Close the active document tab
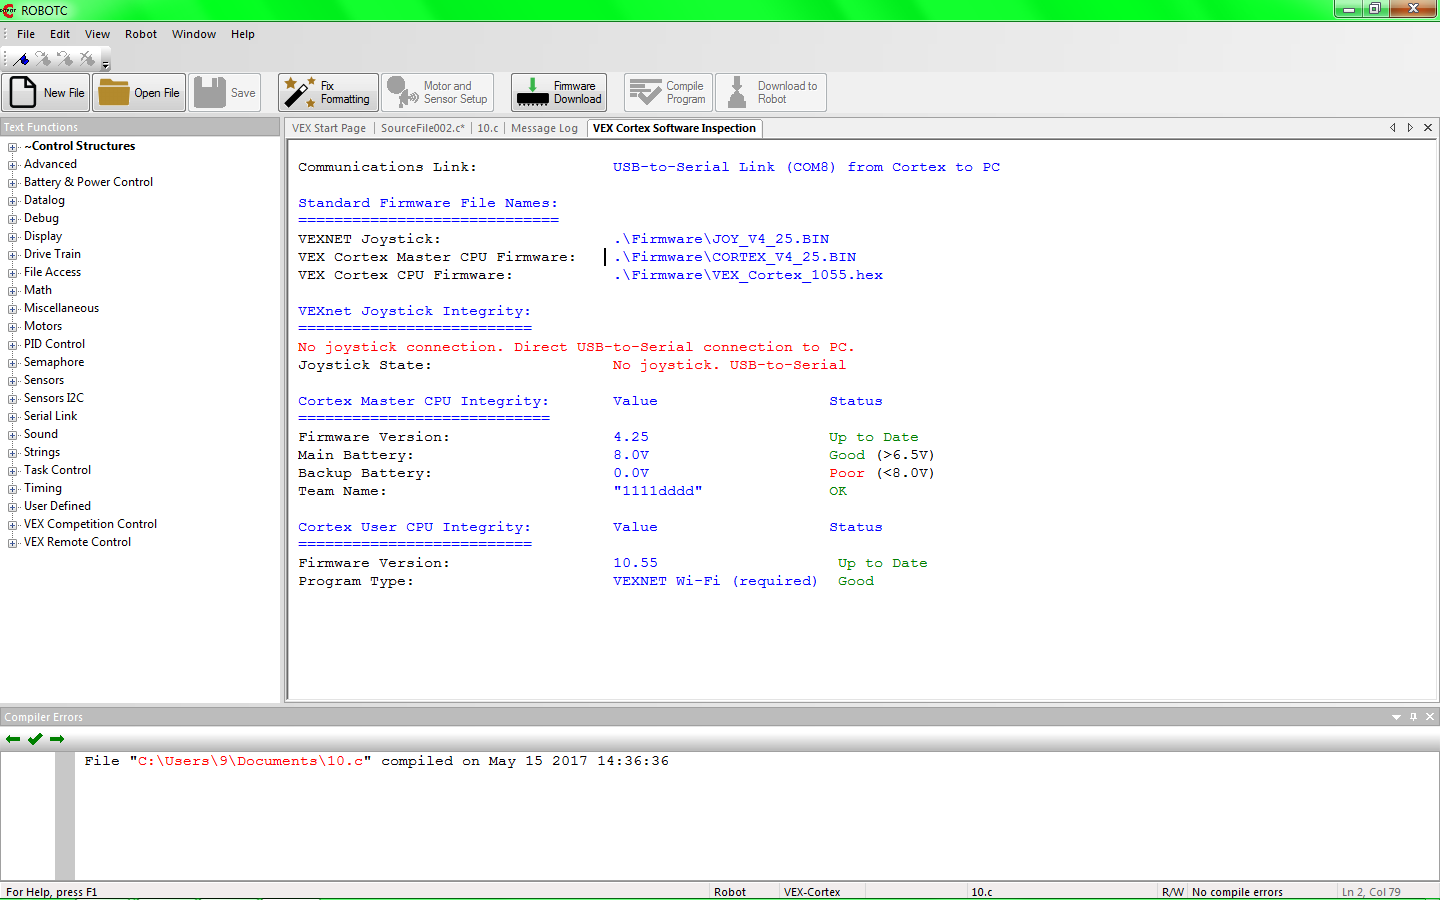Image resolution: width=1440 pixels, height=900 pixels. click(x=1428, y=128)
